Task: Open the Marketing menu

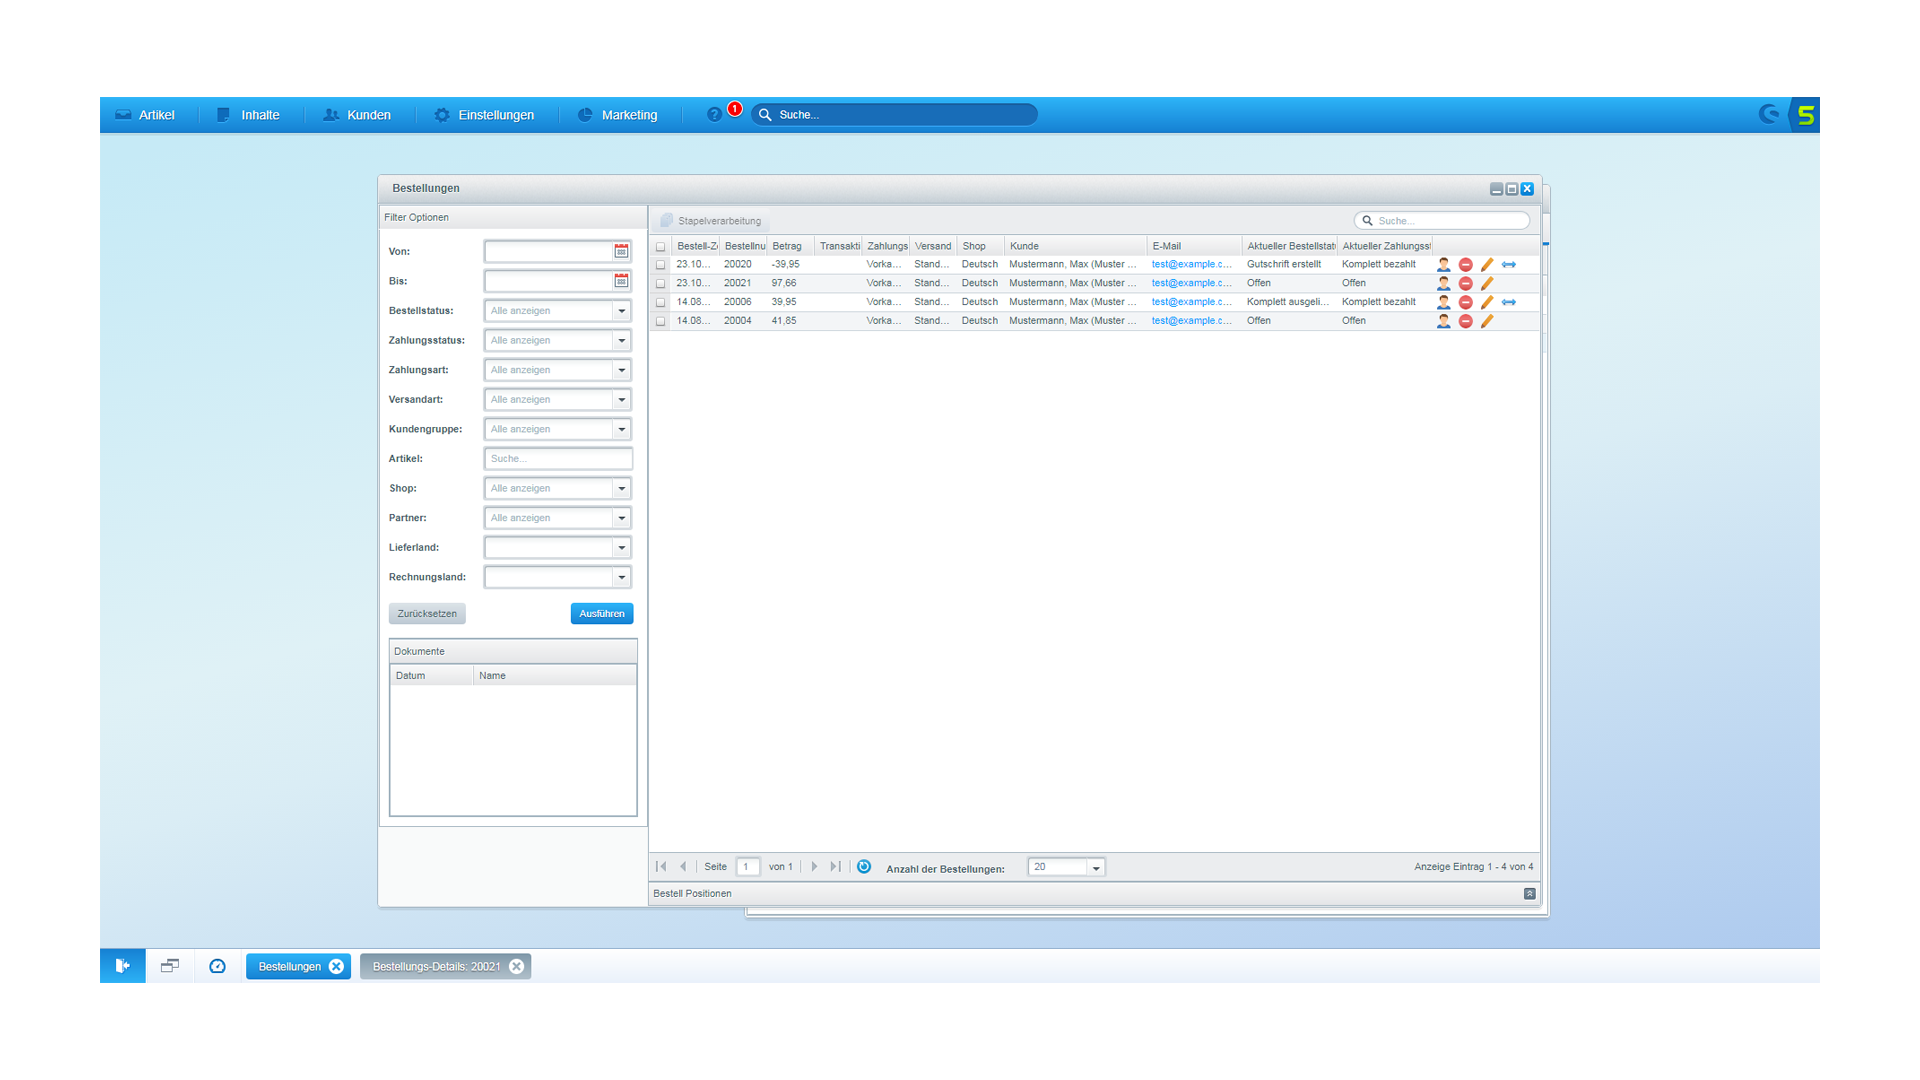Action: 618,115
